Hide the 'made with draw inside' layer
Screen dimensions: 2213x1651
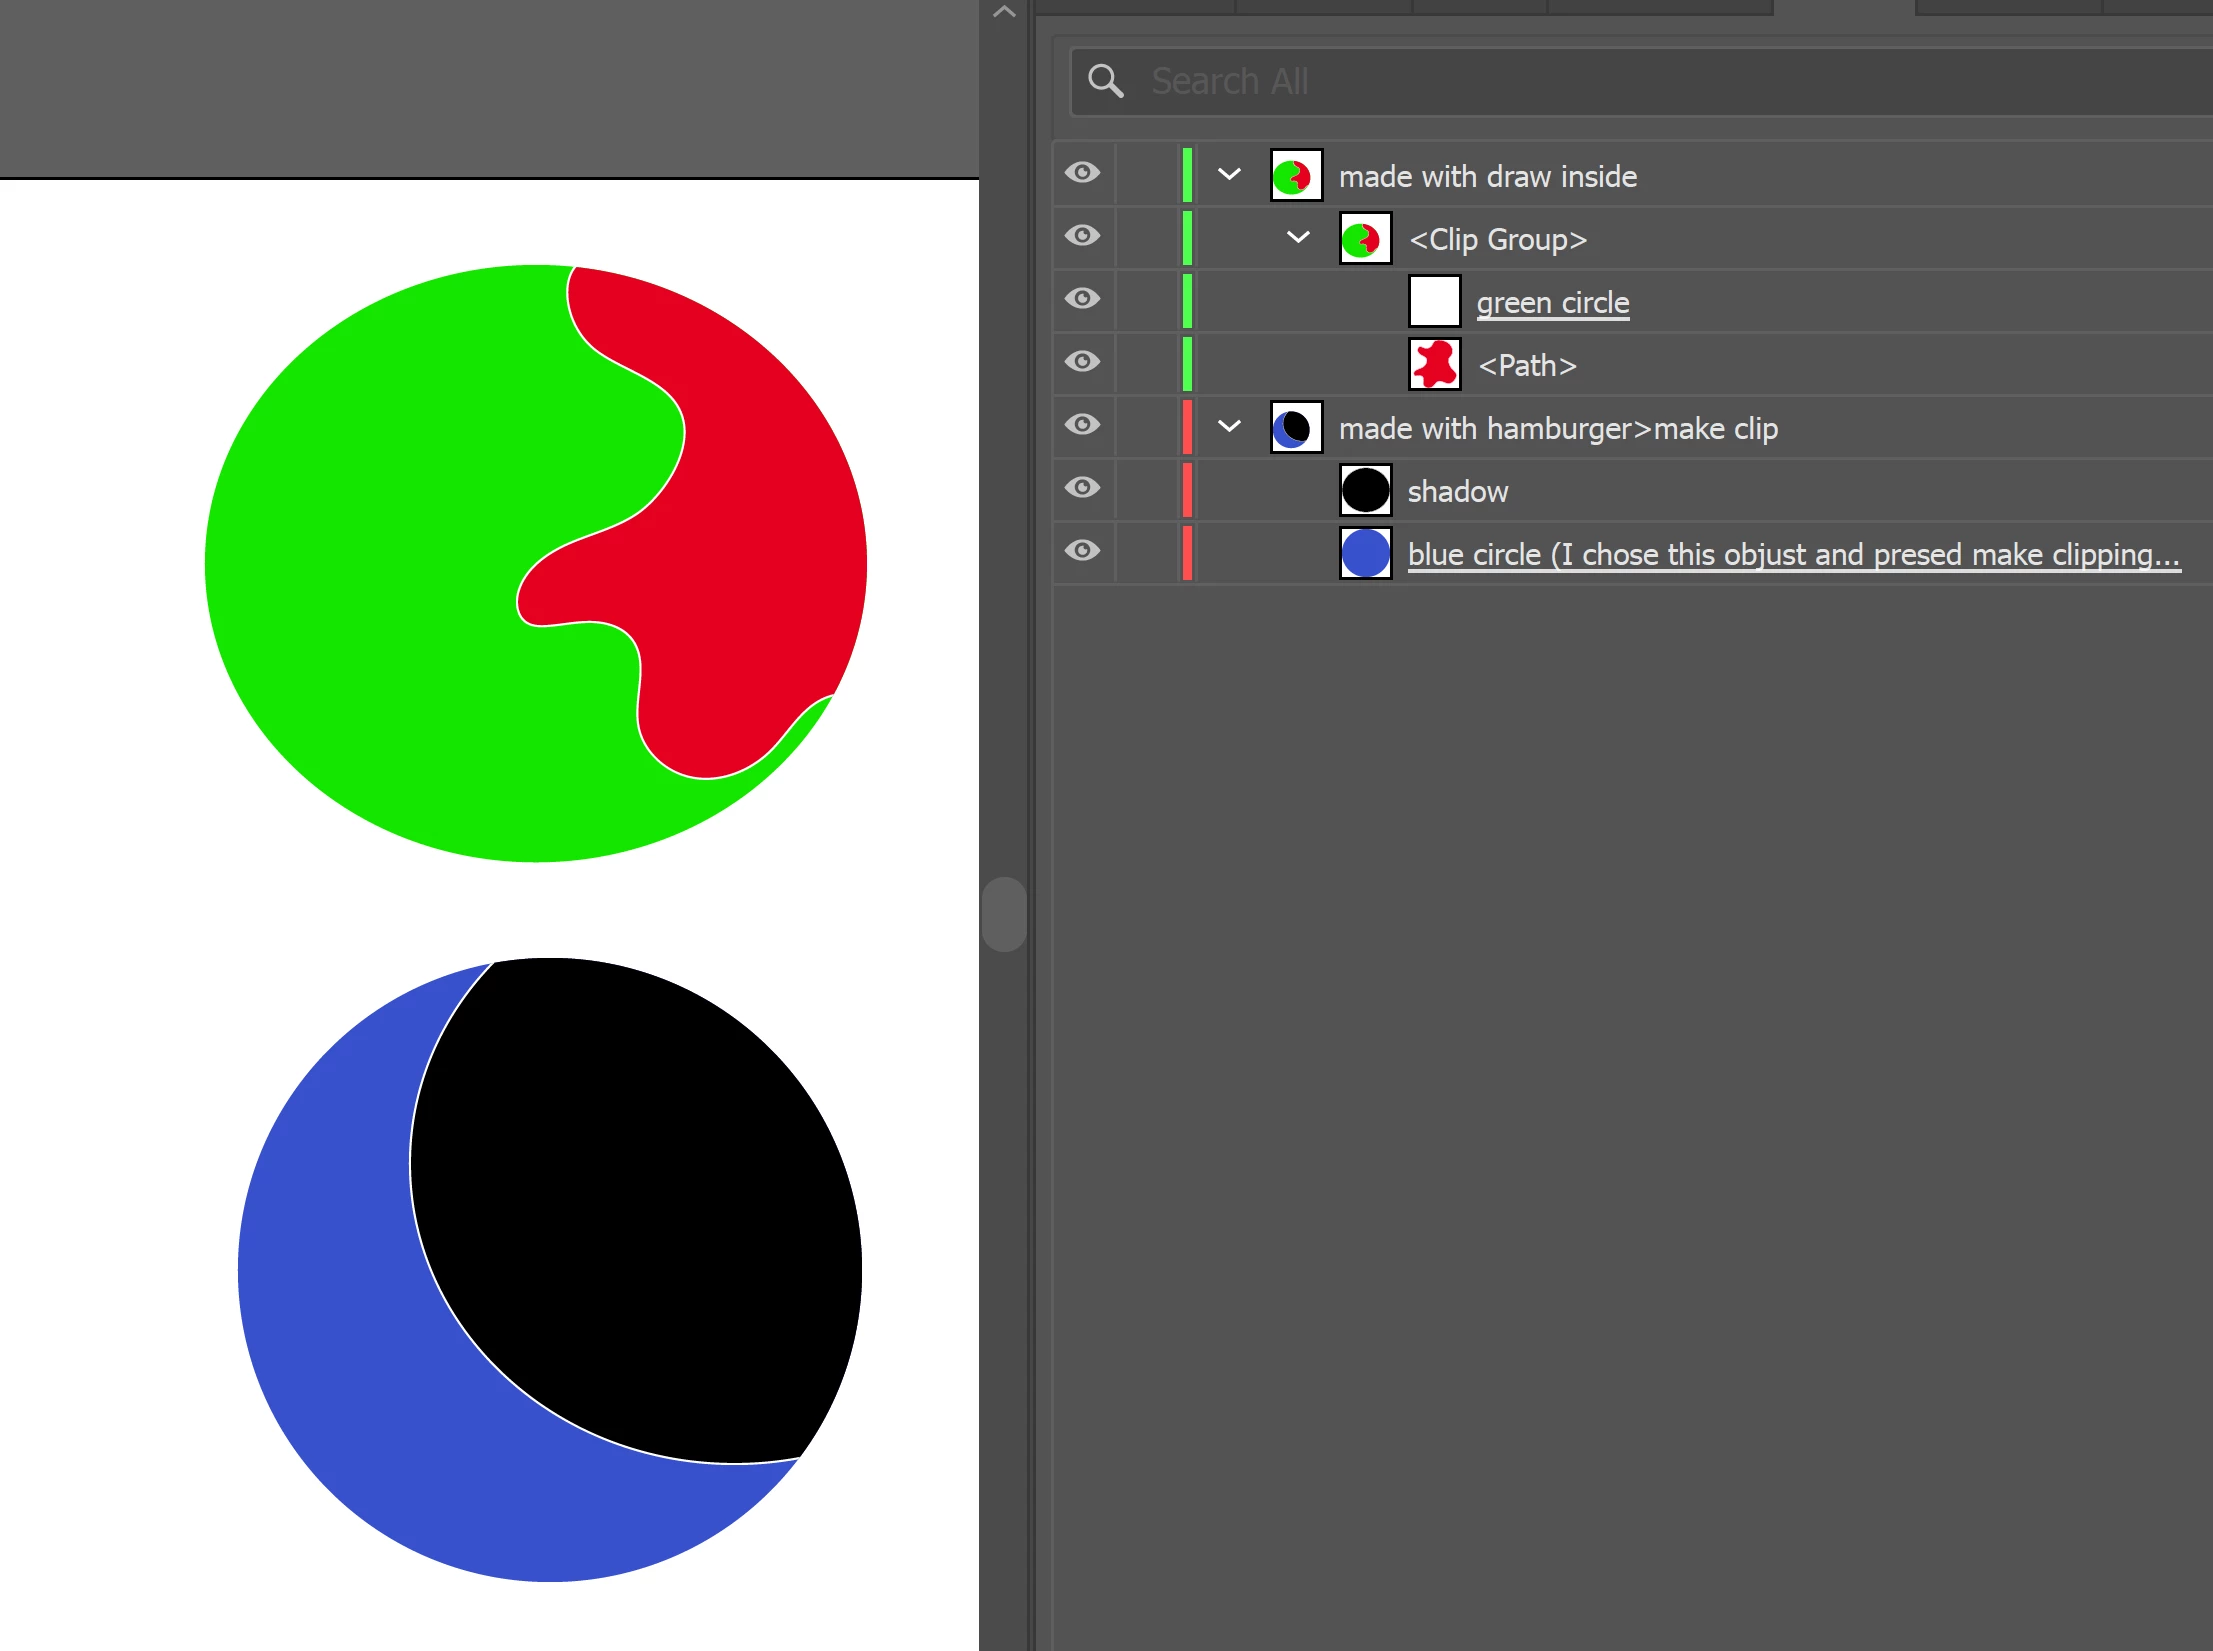pos(1082,173)
